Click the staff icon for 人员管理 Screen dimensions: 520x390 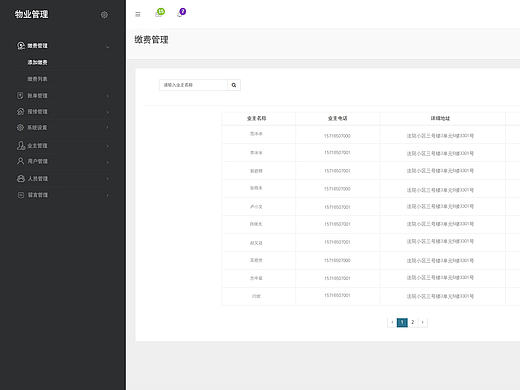(x=21, y=179)
